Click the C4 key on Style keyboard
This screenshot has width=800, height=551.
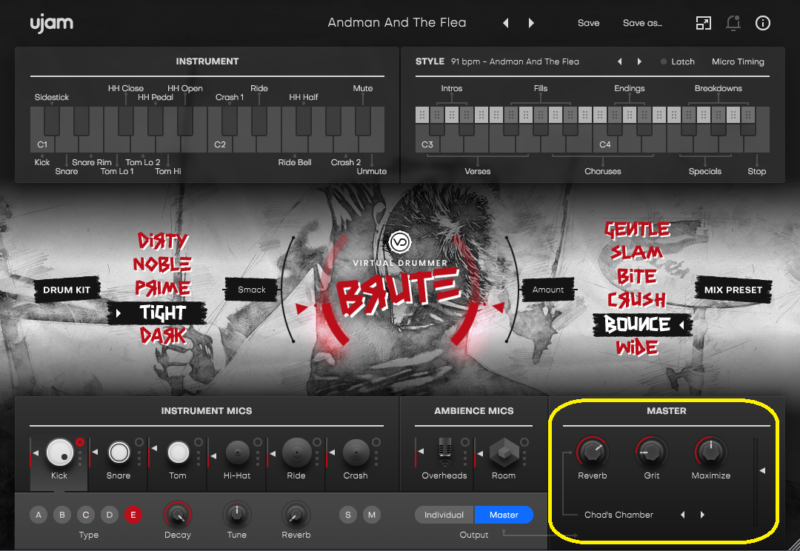pos(605,144)
